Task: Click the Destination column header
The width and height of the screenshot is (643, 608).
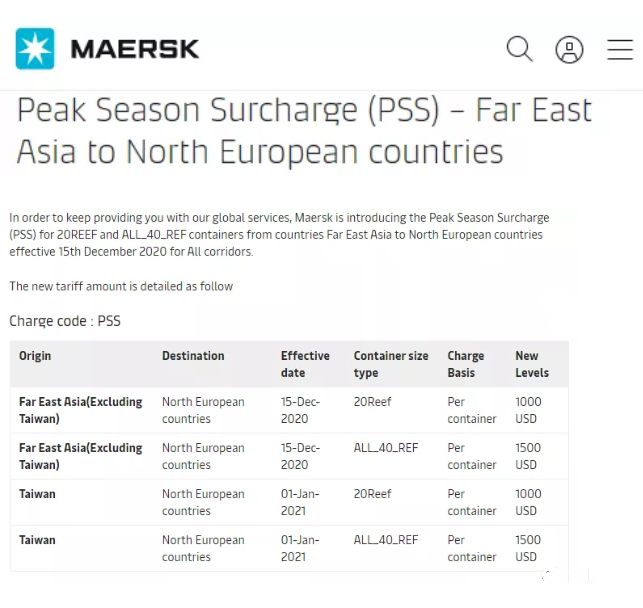Action: click(x=193, y=356)
